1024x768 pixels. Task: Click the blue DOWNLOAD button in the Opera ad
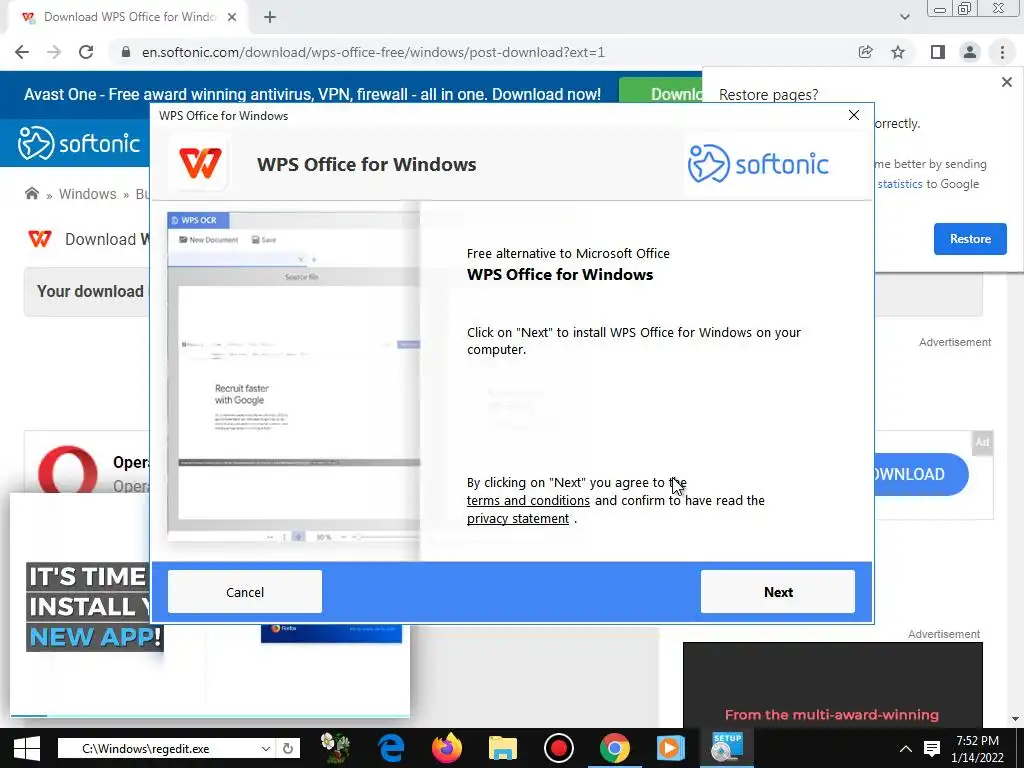[921, 474]
